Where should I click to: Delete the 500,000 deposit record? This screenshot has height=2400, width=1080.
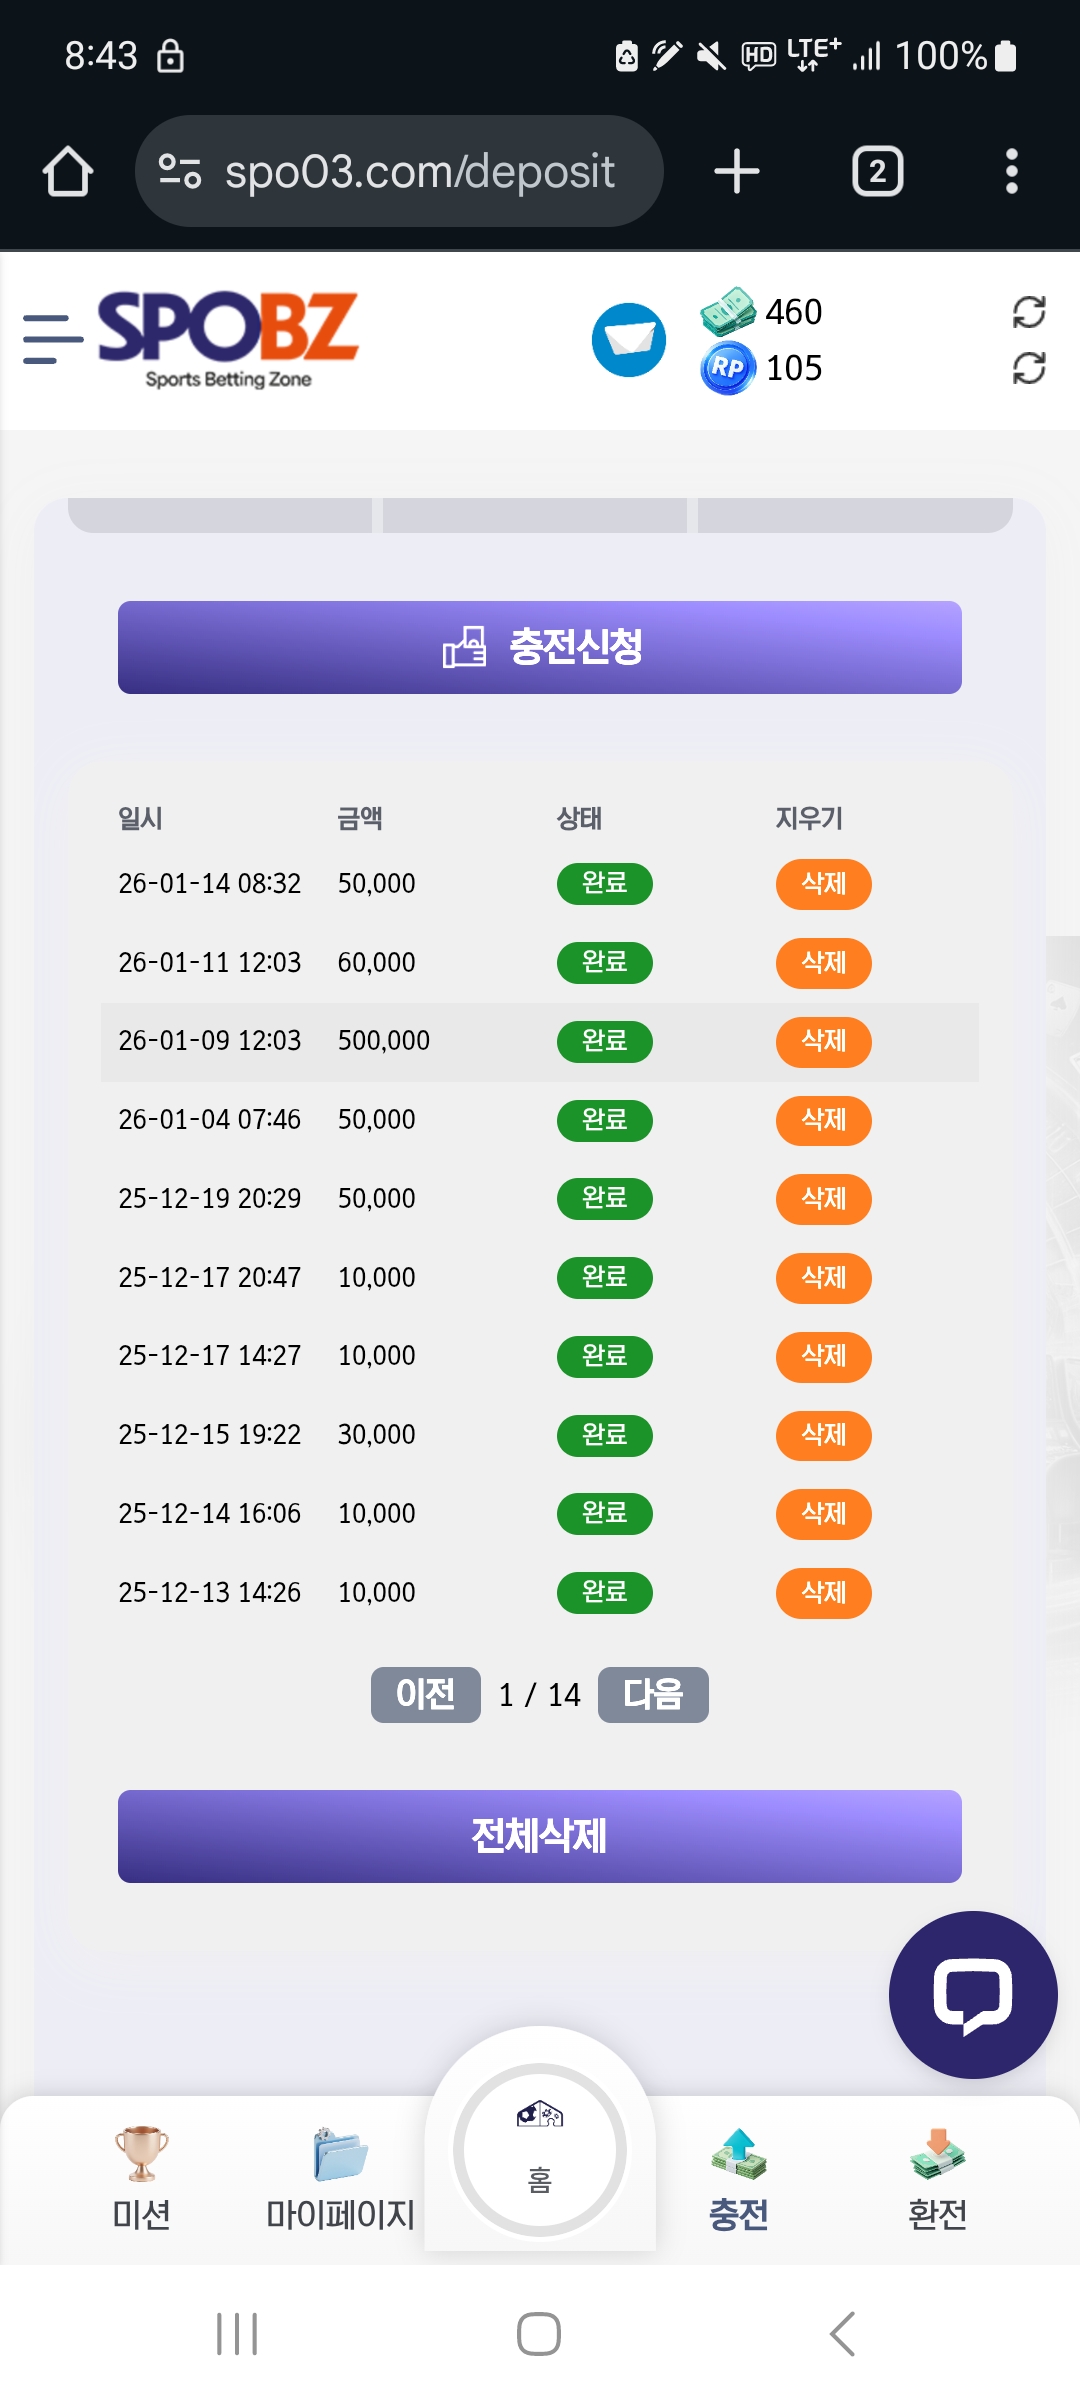click(823, 1041)
